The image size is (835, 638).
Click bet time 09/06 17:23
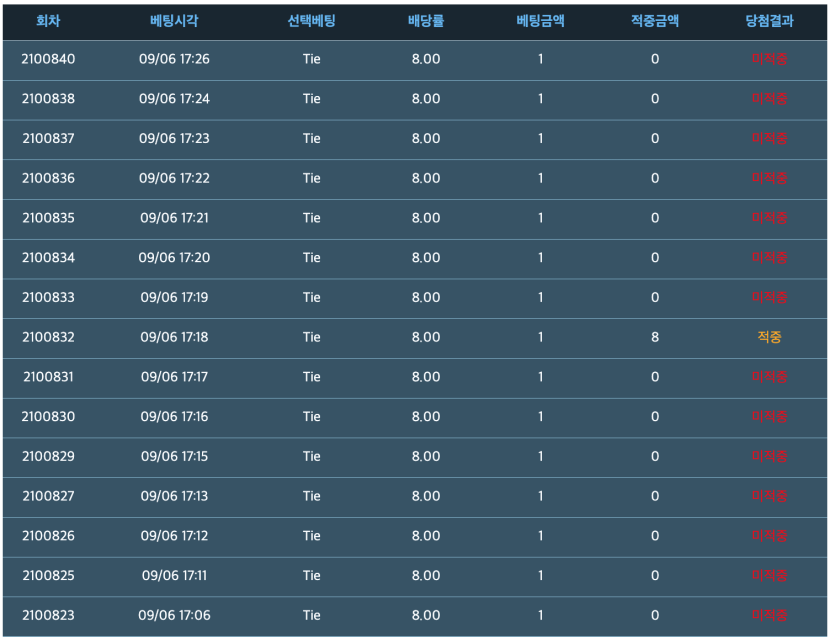pos(174,138)
